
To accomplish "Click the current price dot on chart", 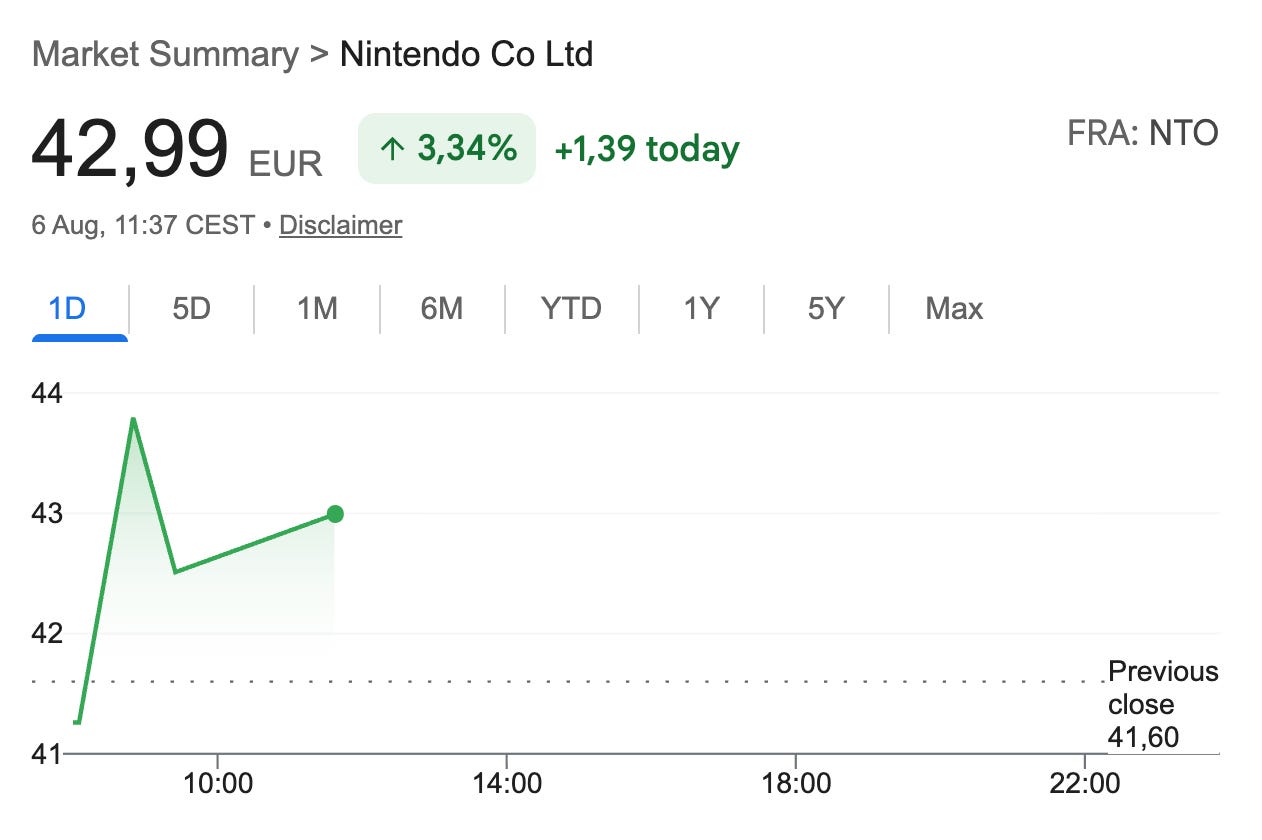I will click(335, 514).
